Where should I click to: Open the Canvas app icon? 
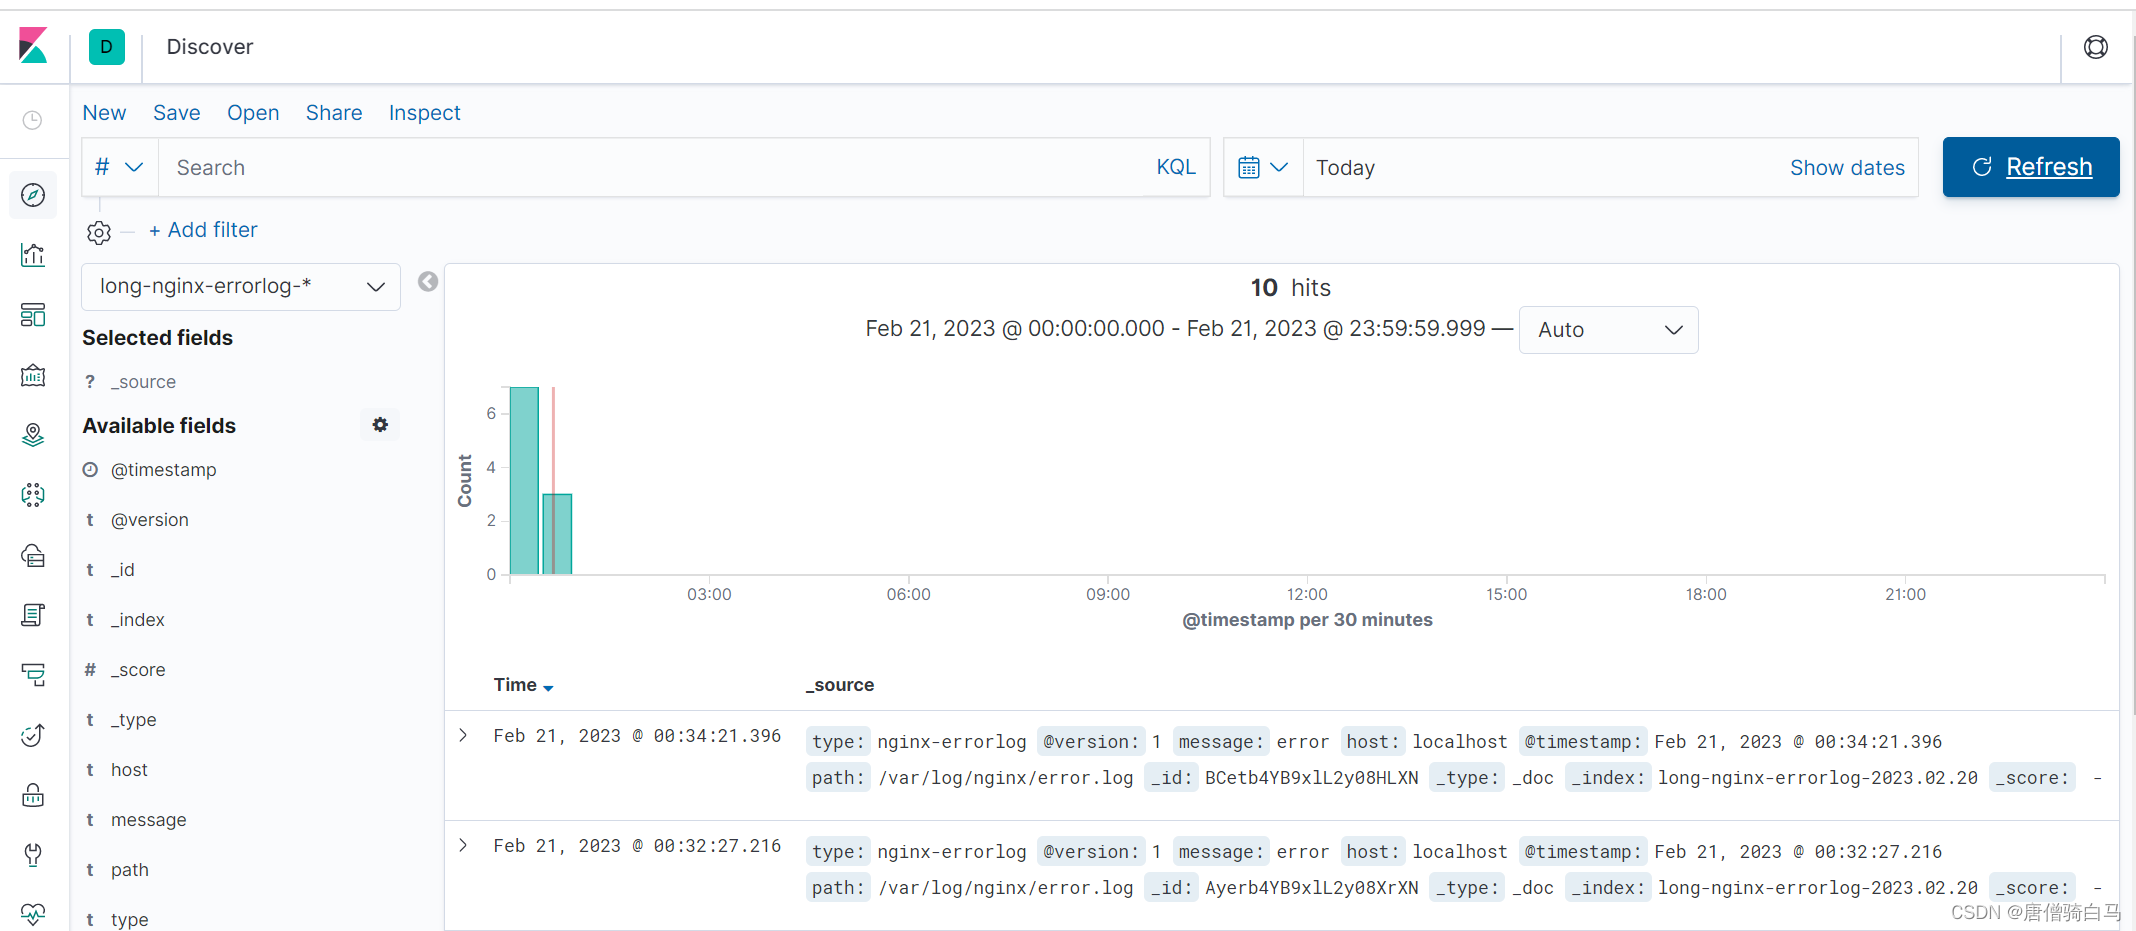tap(33, 375)
